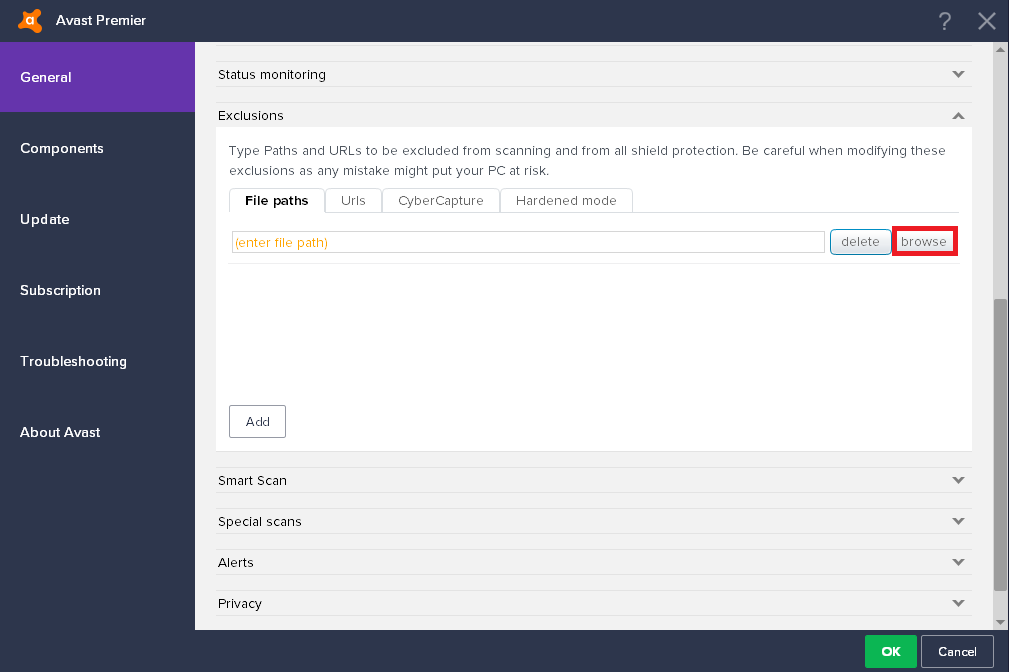Click the vertical scrollbar thumb

point(1000,444)
